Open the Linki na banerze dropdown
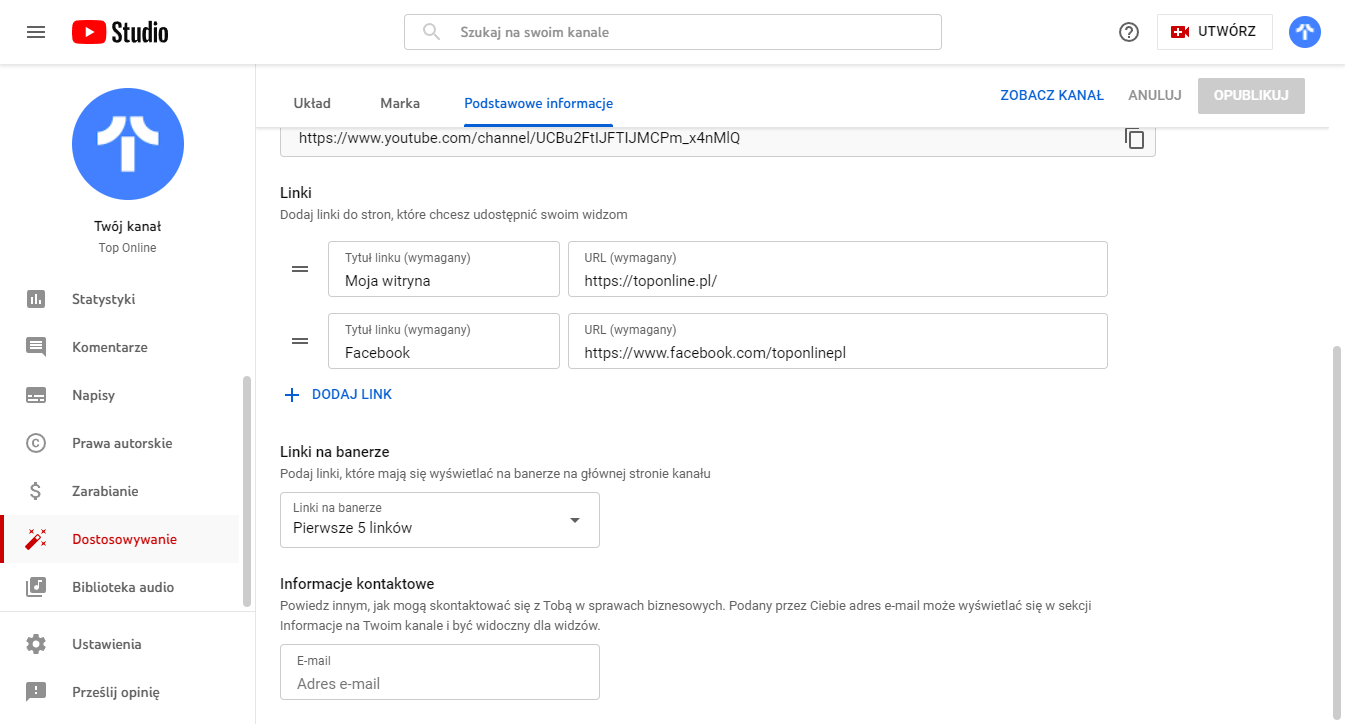This screenshot has width=1345, height=724. (440, 520)
